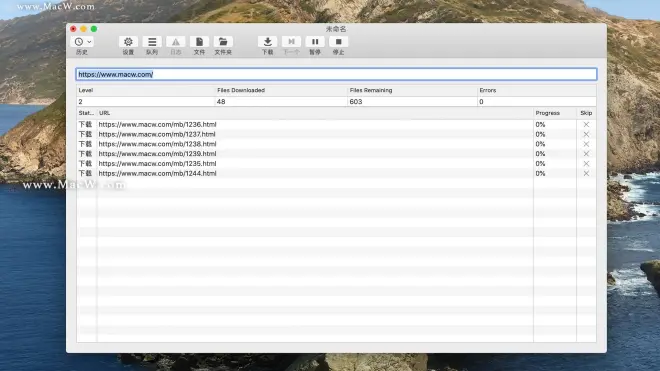Pause downloads with the pause icon
The image size is (660, 371).
pyautogui.click(x=315, y=42)
